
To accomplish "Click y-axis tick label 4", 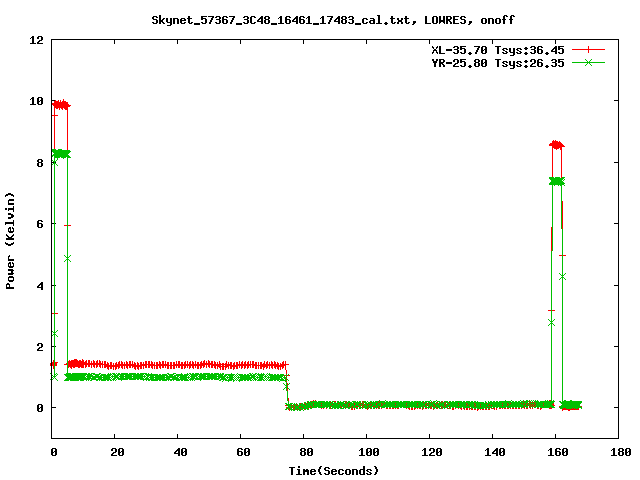I will pos(40,286).
